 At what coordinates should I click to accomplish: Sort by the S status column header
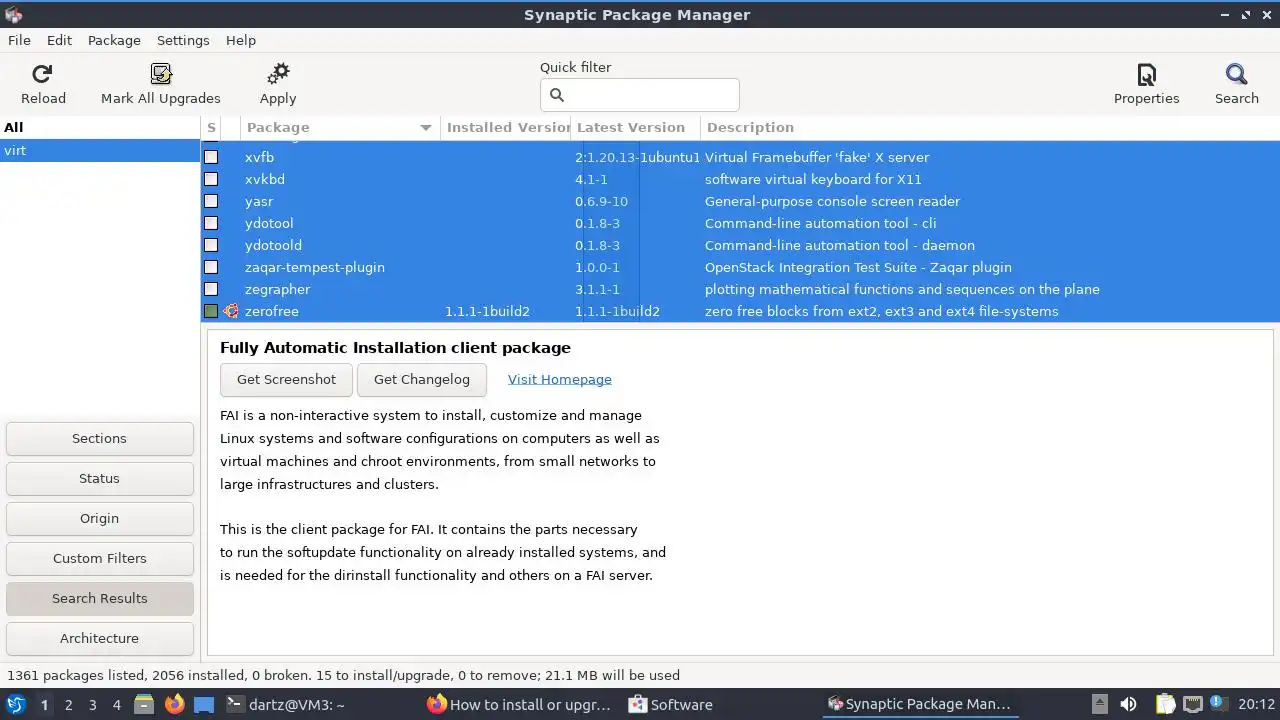click(x=211, y=127)
